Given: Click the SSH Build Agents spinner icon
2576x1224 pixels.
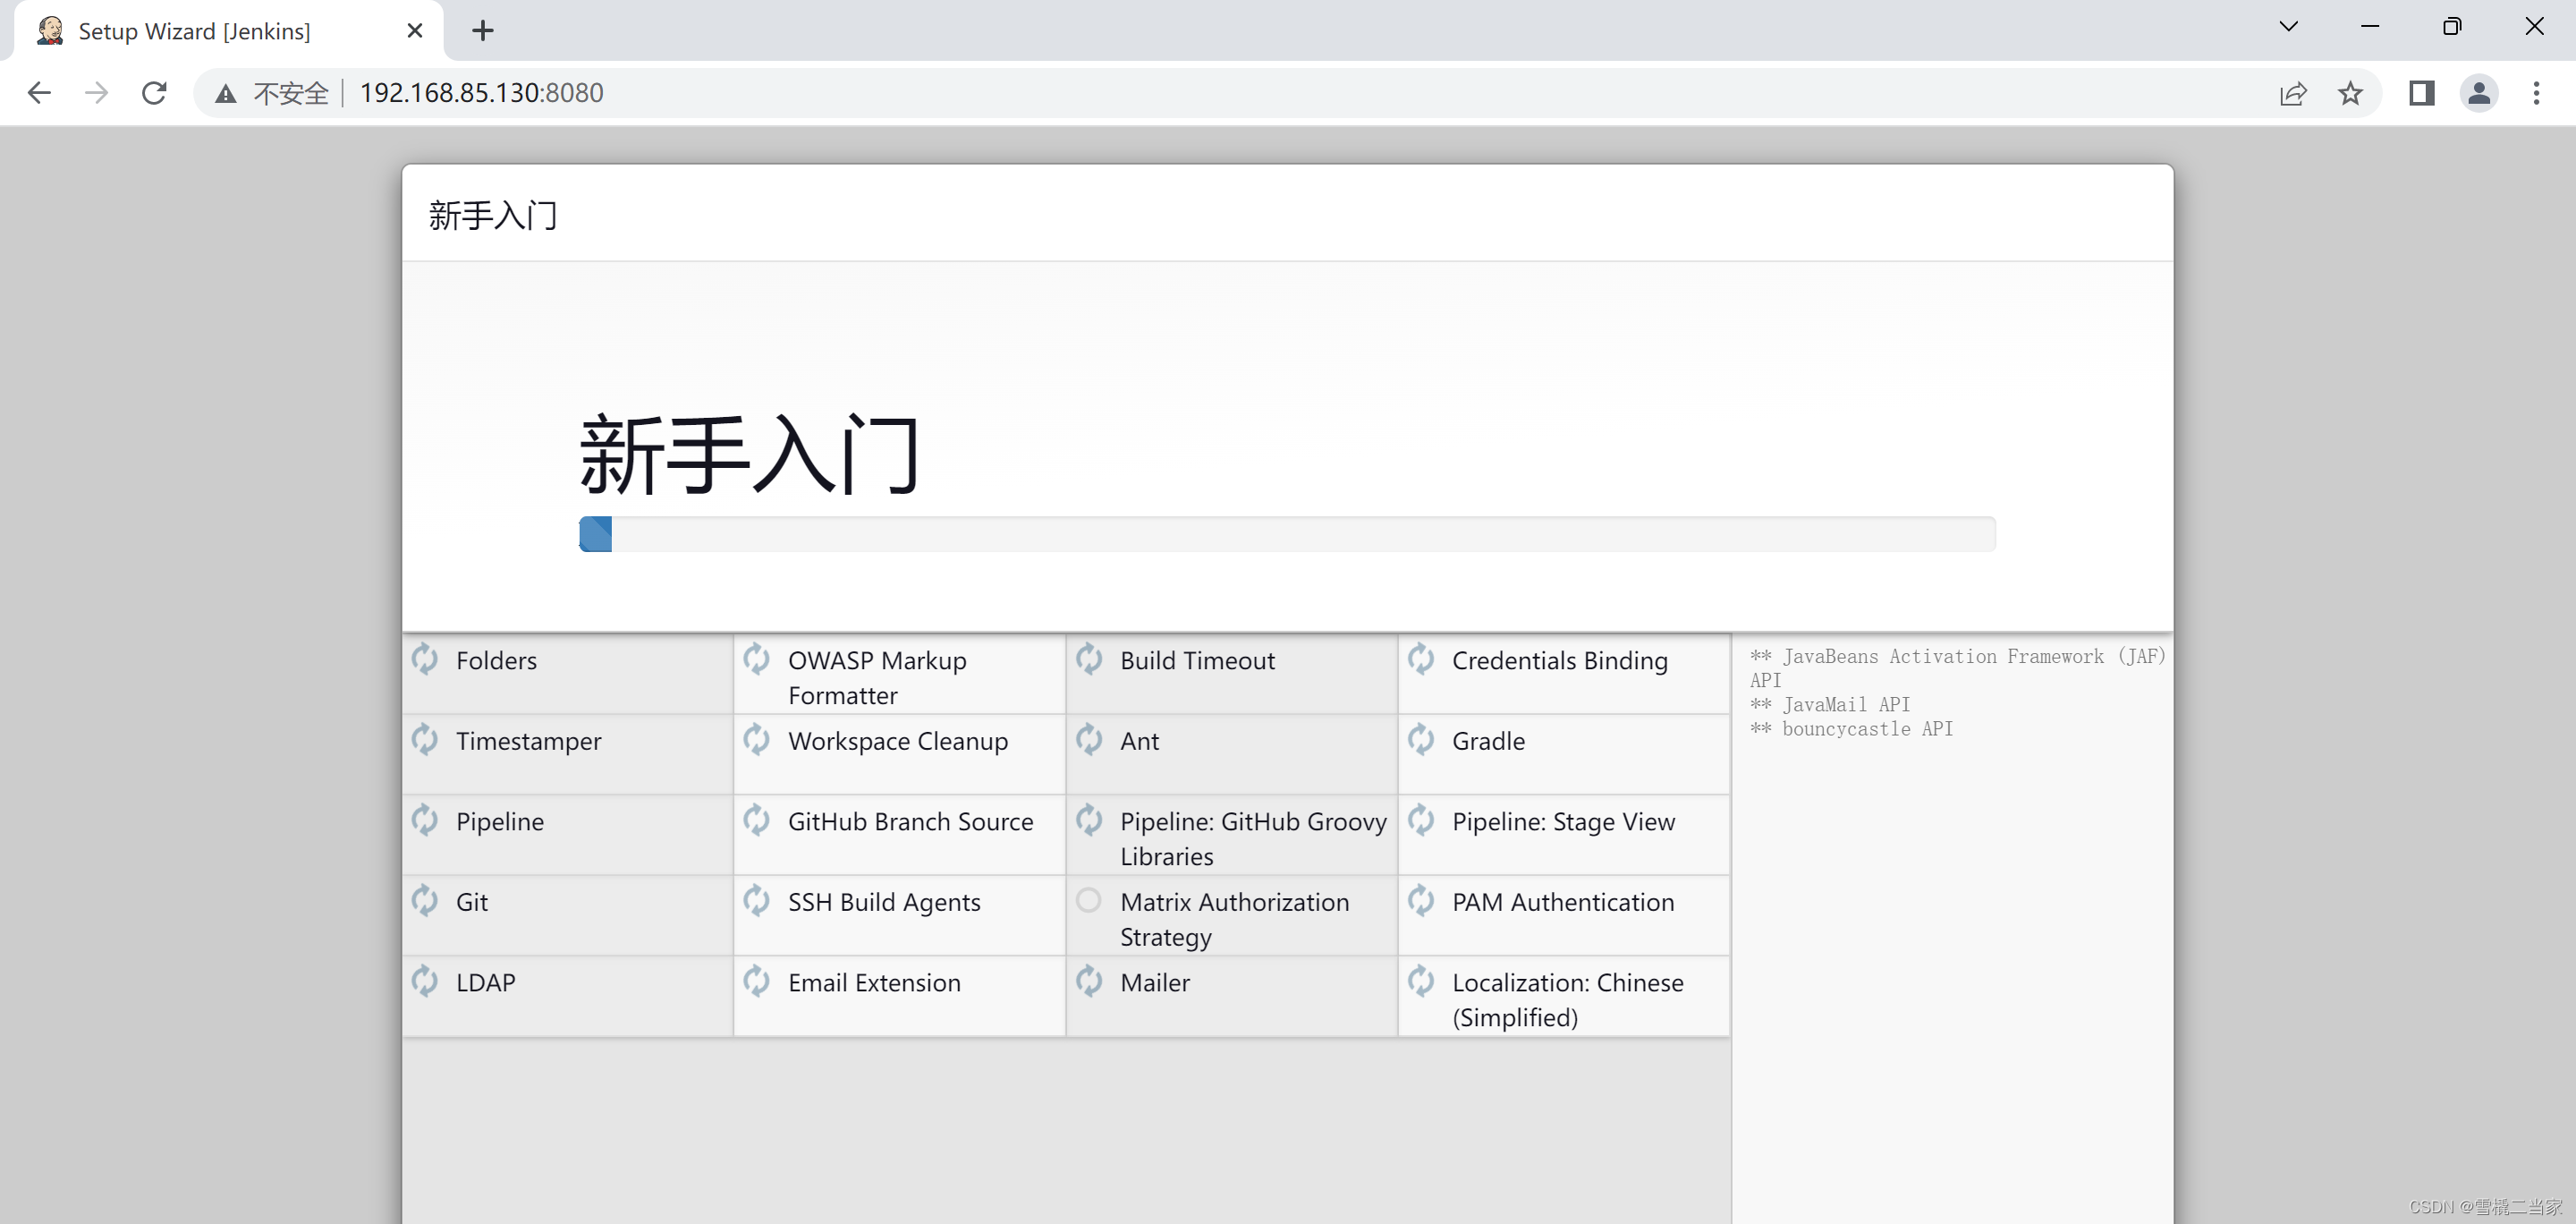Looking at the screenshot, I should coord(757,901).
